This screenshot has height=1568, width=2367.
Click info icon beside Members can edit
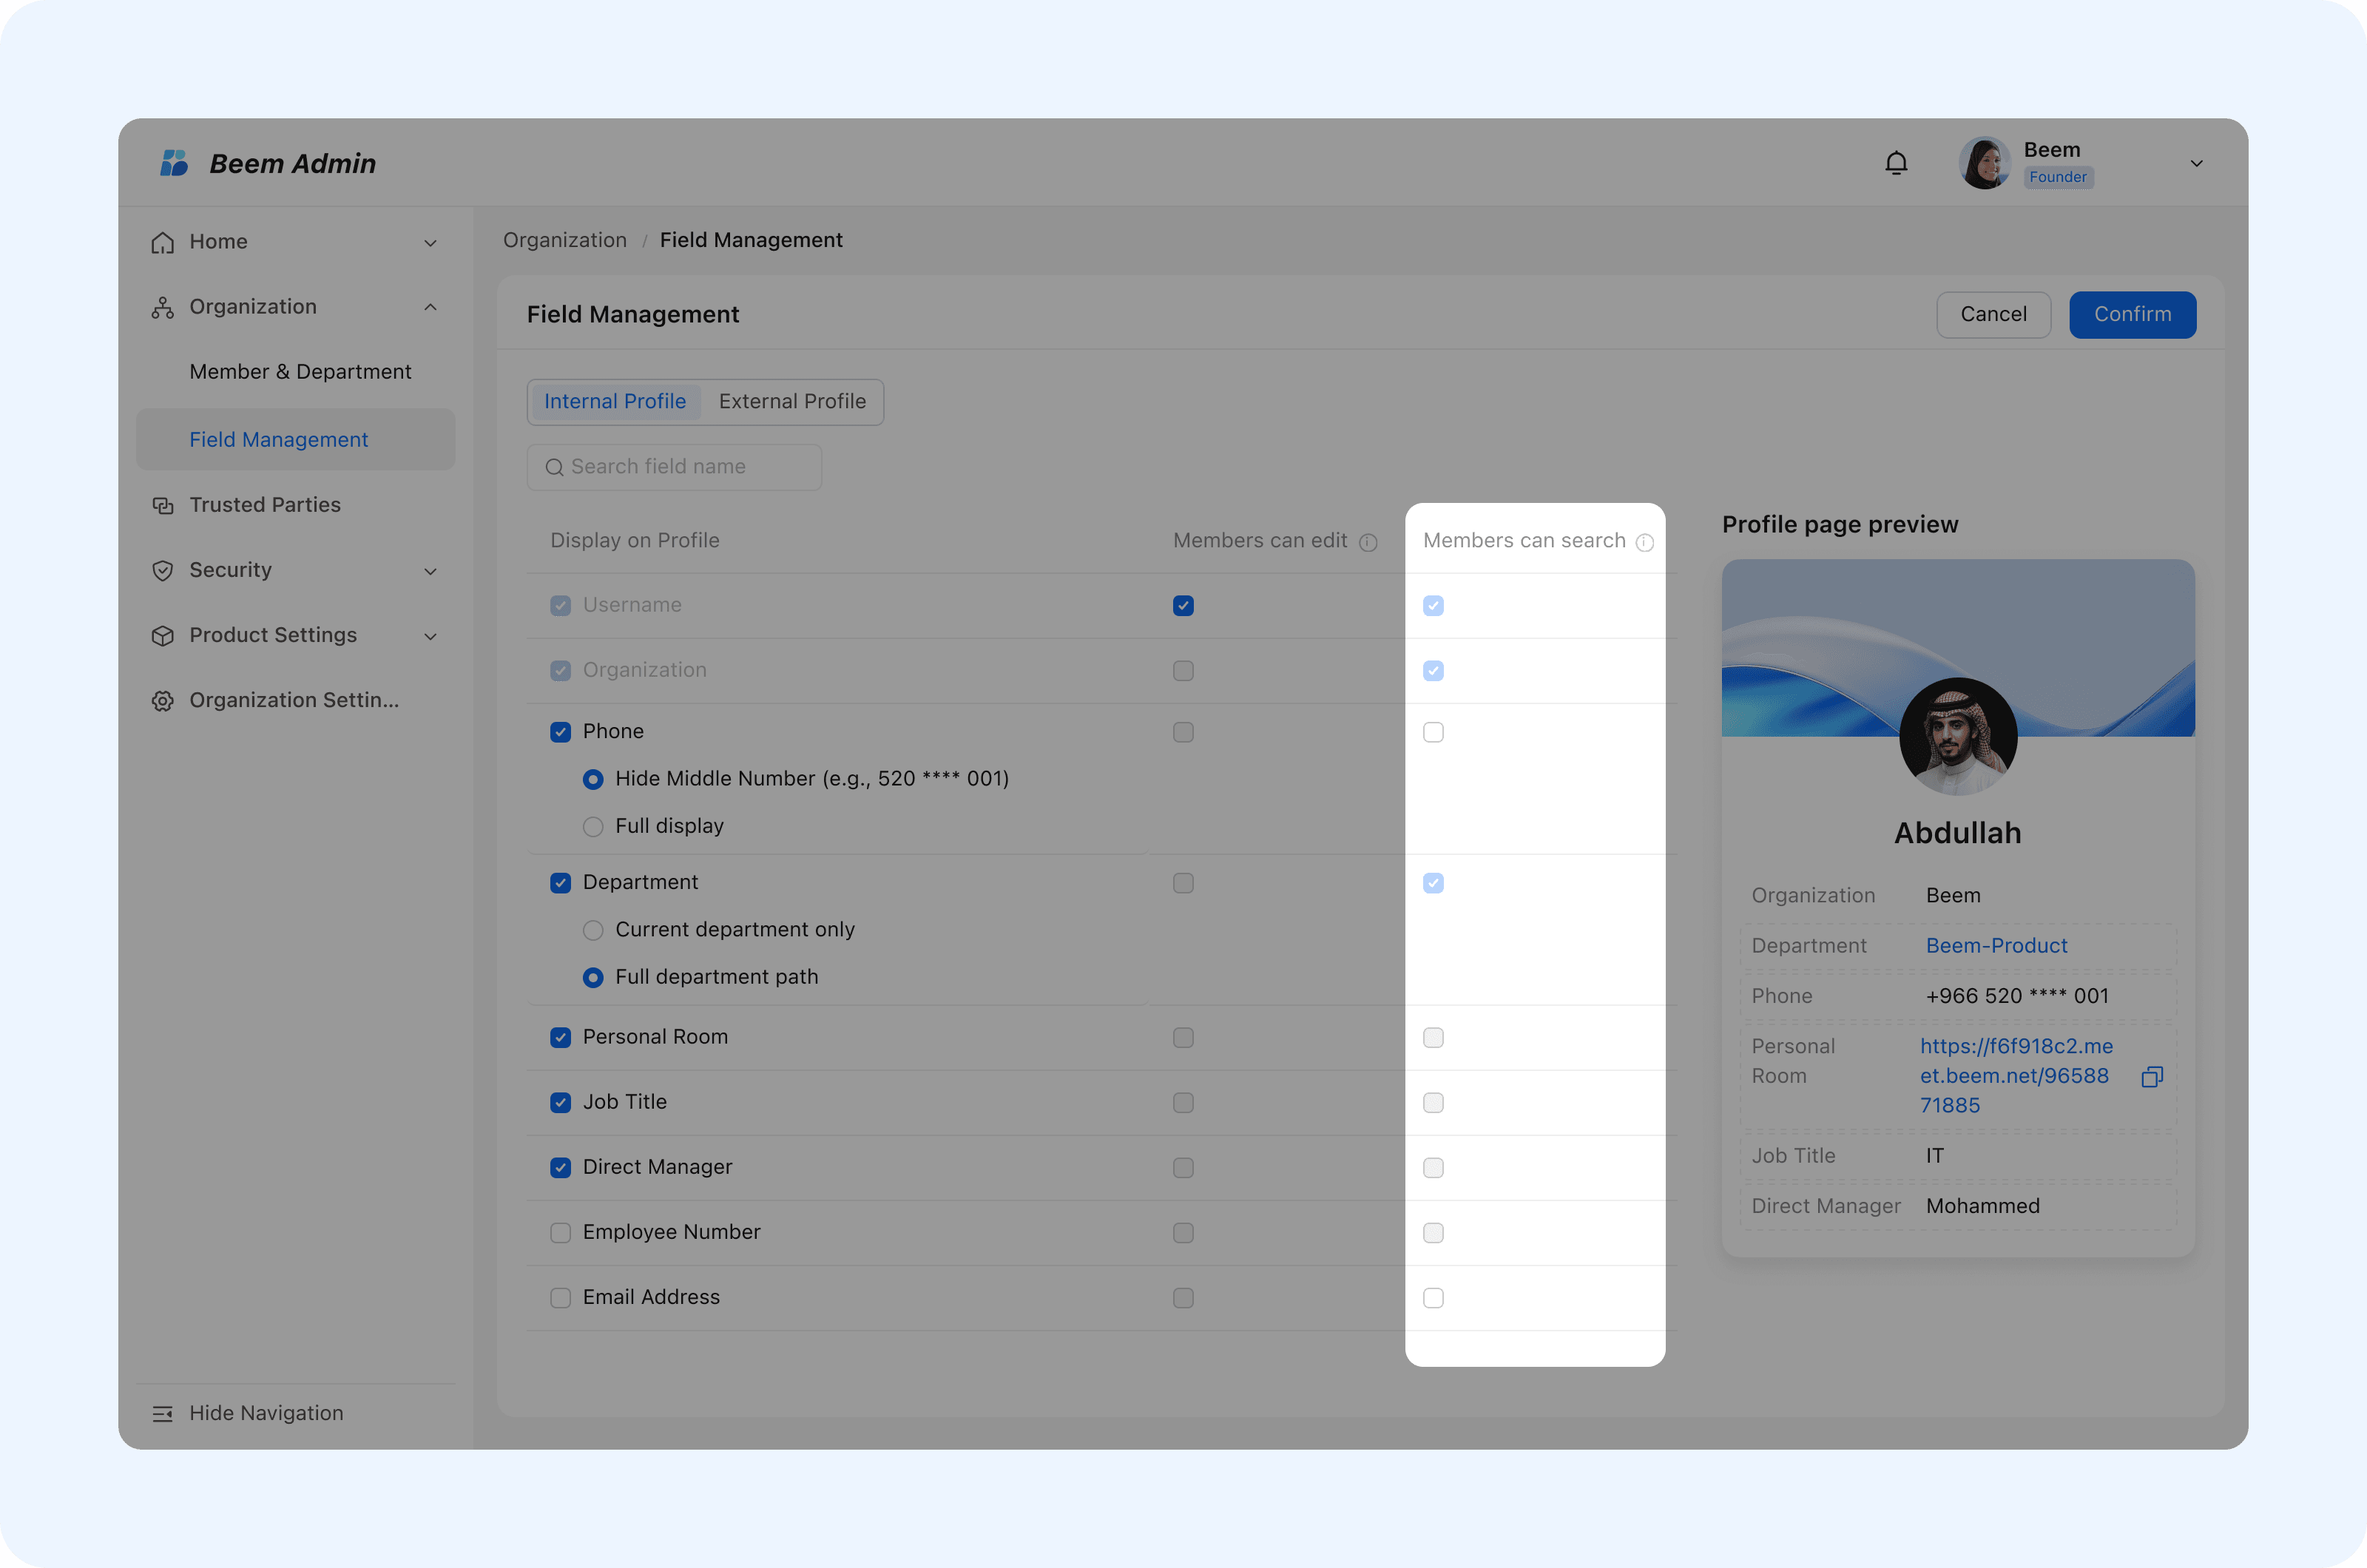[1368, 542]
